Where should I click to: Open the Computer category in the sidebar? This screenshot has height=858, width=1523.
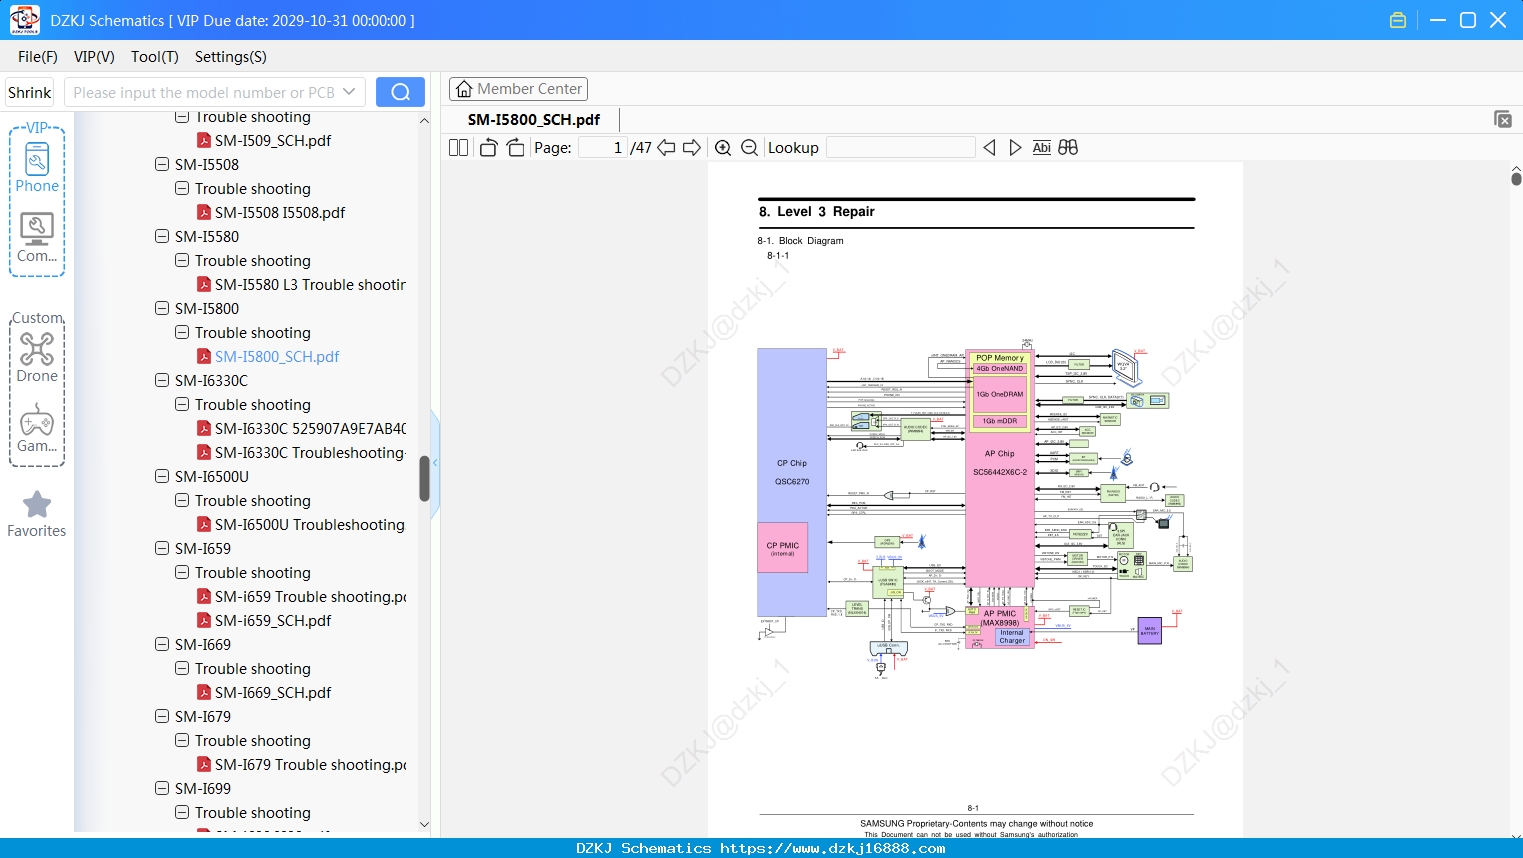point(37,237)
